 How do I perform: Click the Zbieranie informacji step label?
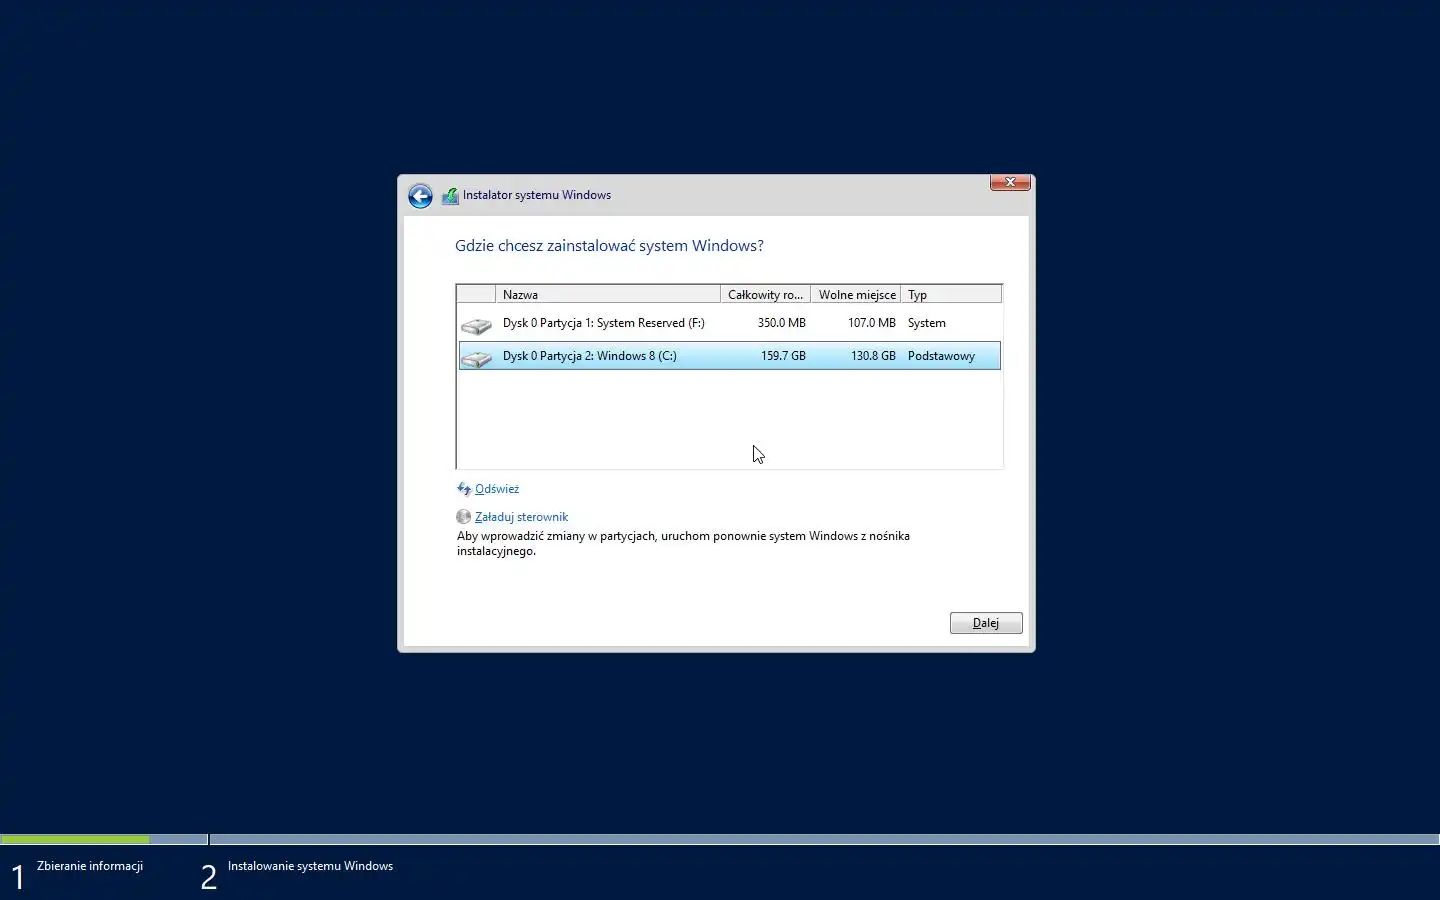tap(90, 866)
